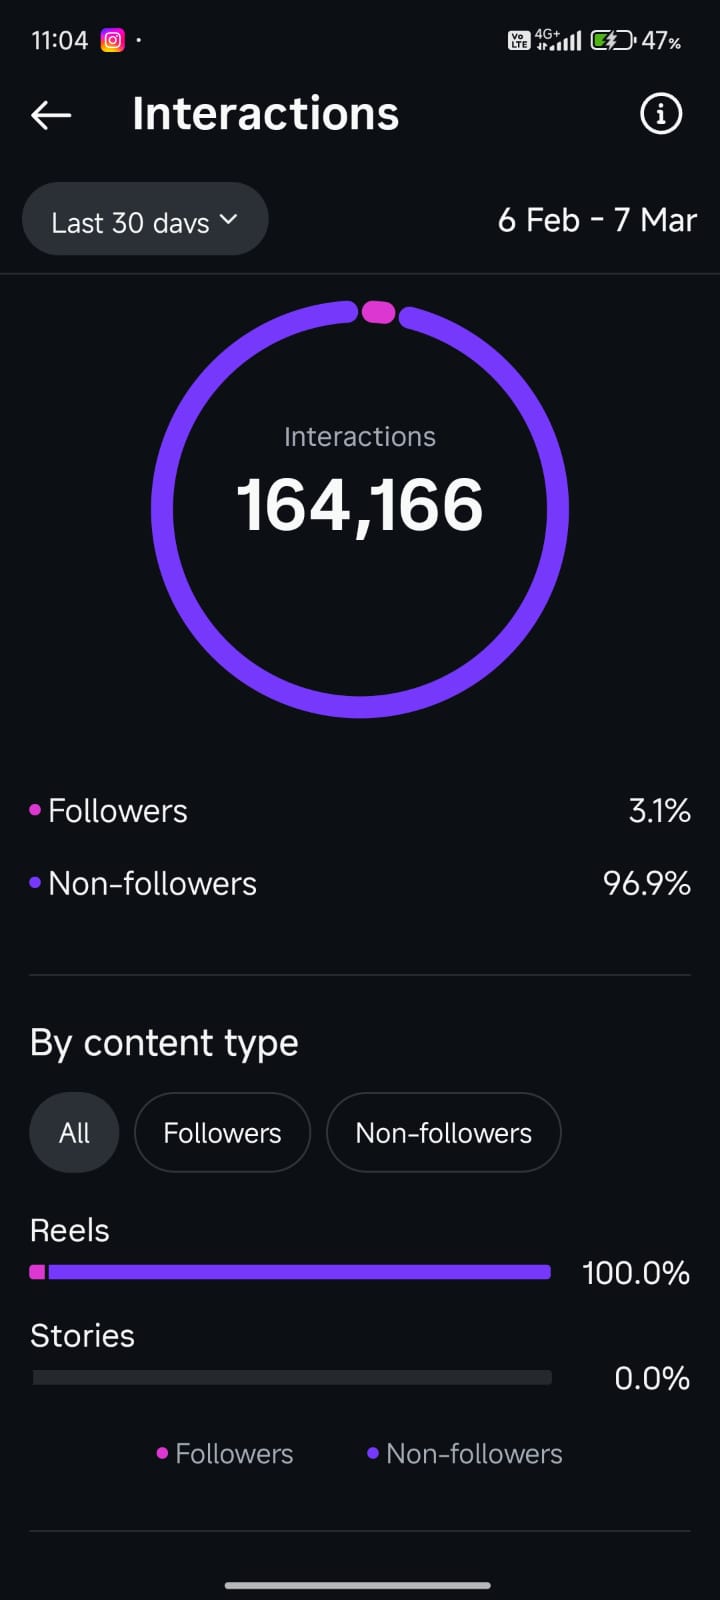Tap the Stories content type label

[82, 1336]
